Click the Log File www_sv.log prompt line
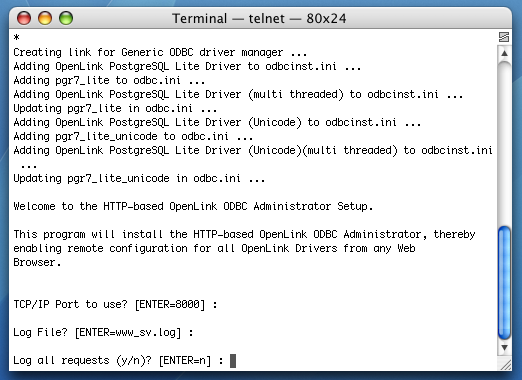This screenshot has width=522, height=380. tap(103, 332)
